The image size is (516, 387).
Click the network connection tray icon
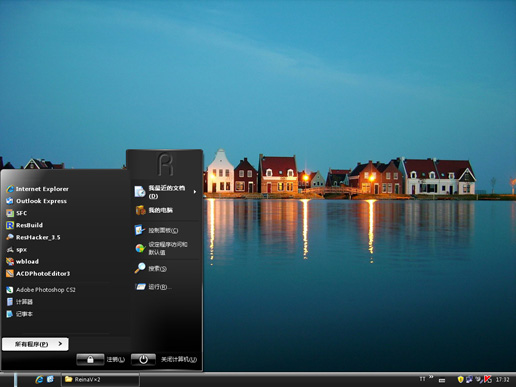point(470,379)
